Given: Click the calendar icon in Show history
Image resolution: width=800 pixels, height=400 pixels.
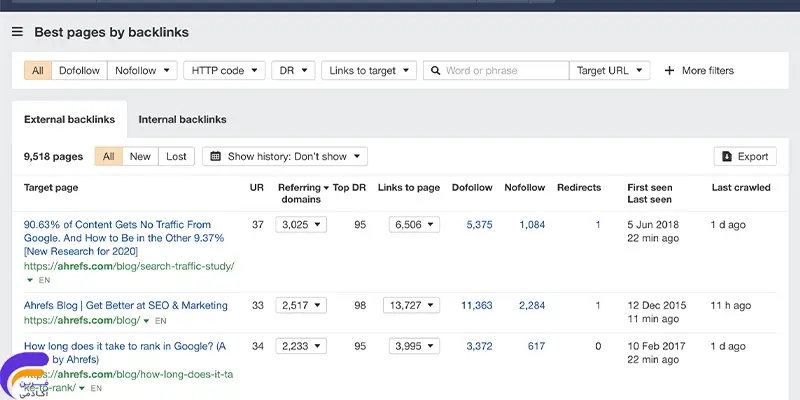Looking at the screenshot, I should (215, 157).
